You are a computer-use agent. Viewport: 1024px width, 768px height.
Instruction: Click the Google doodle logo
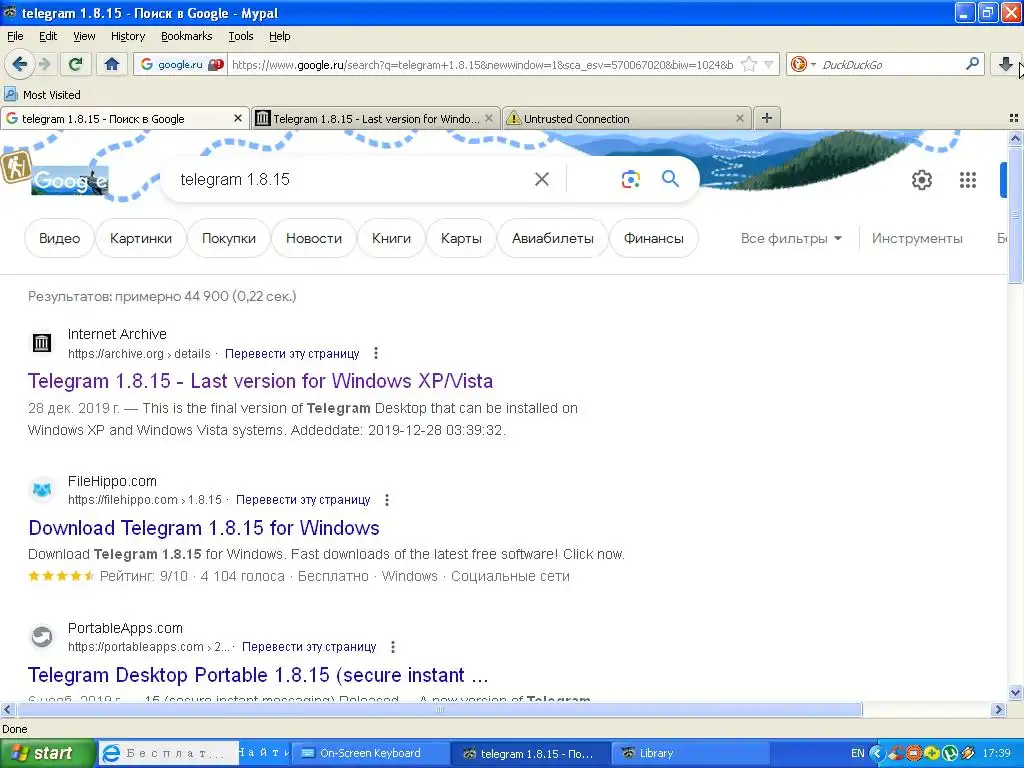[x=69, y=180]
